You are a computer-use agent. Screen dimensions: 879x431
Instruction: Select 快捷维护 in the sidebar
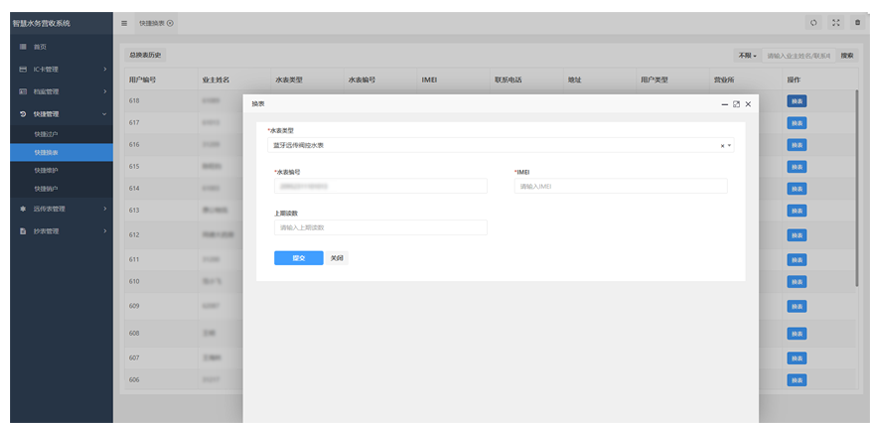(x=46, y=171)
